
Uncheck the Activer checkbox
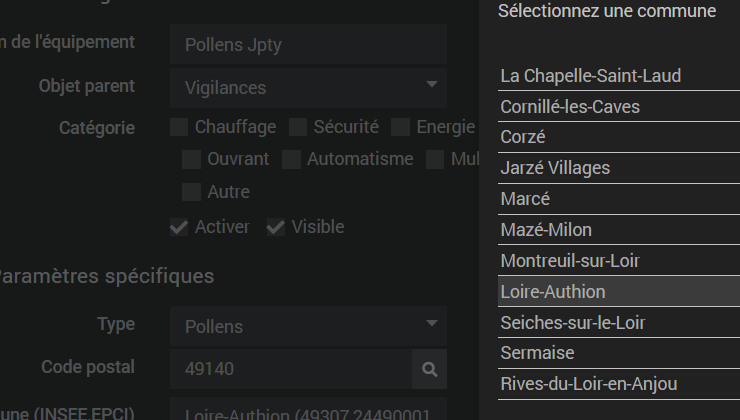click(x=179, y=227)
